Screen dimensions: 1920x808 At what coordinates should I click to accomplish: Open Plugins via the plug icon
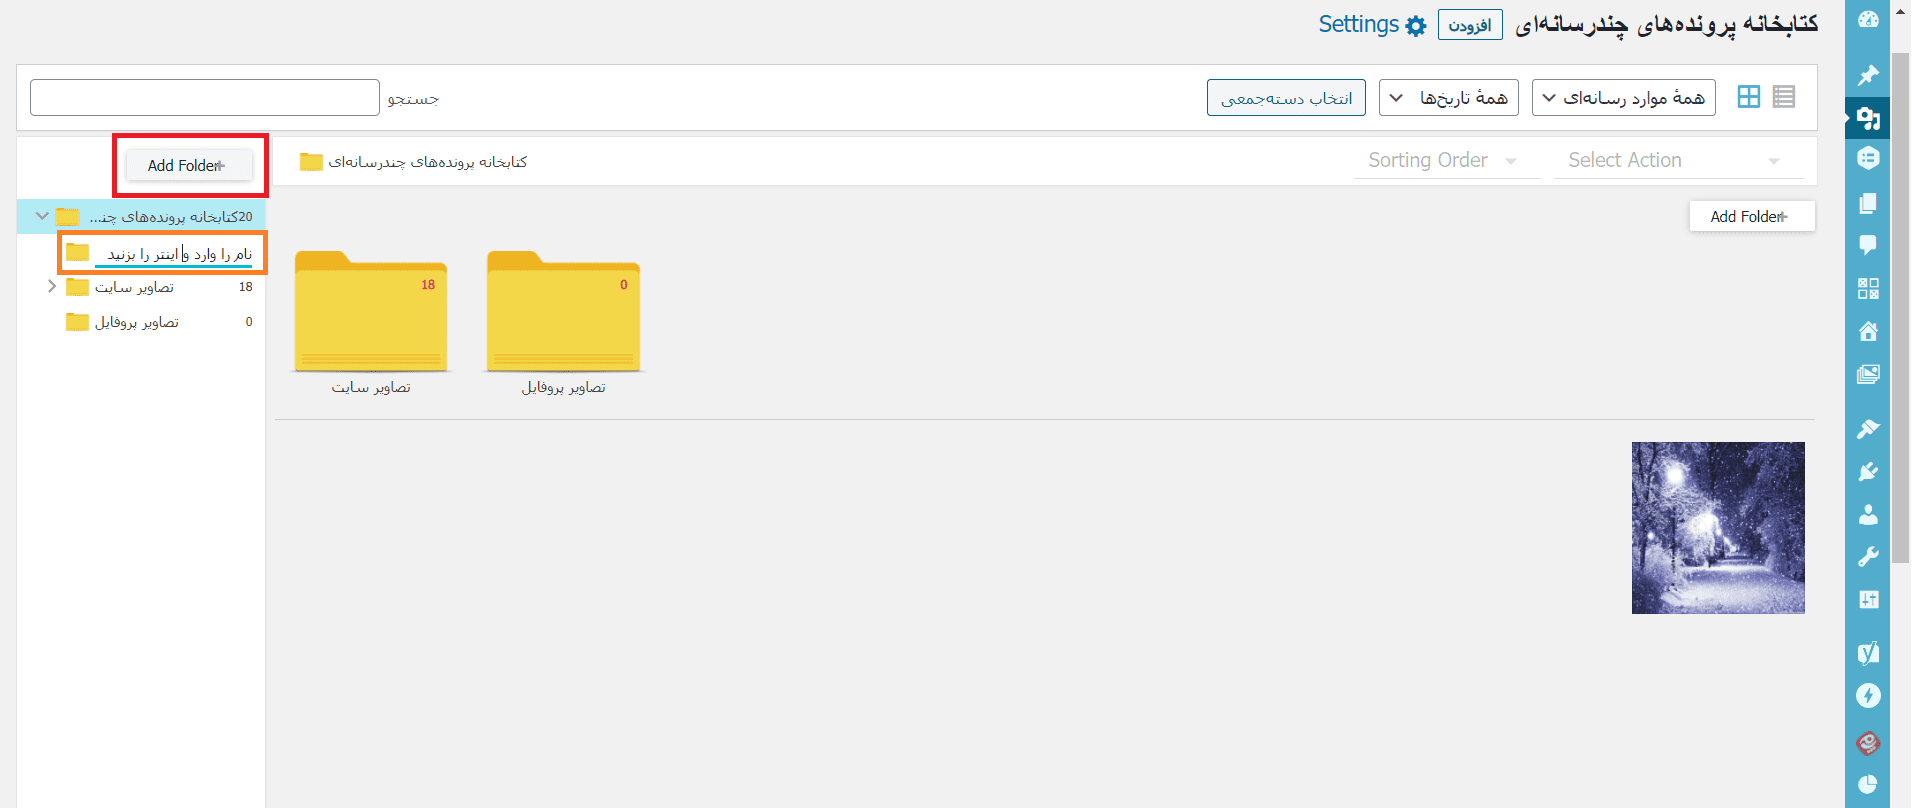point(1867,472)
